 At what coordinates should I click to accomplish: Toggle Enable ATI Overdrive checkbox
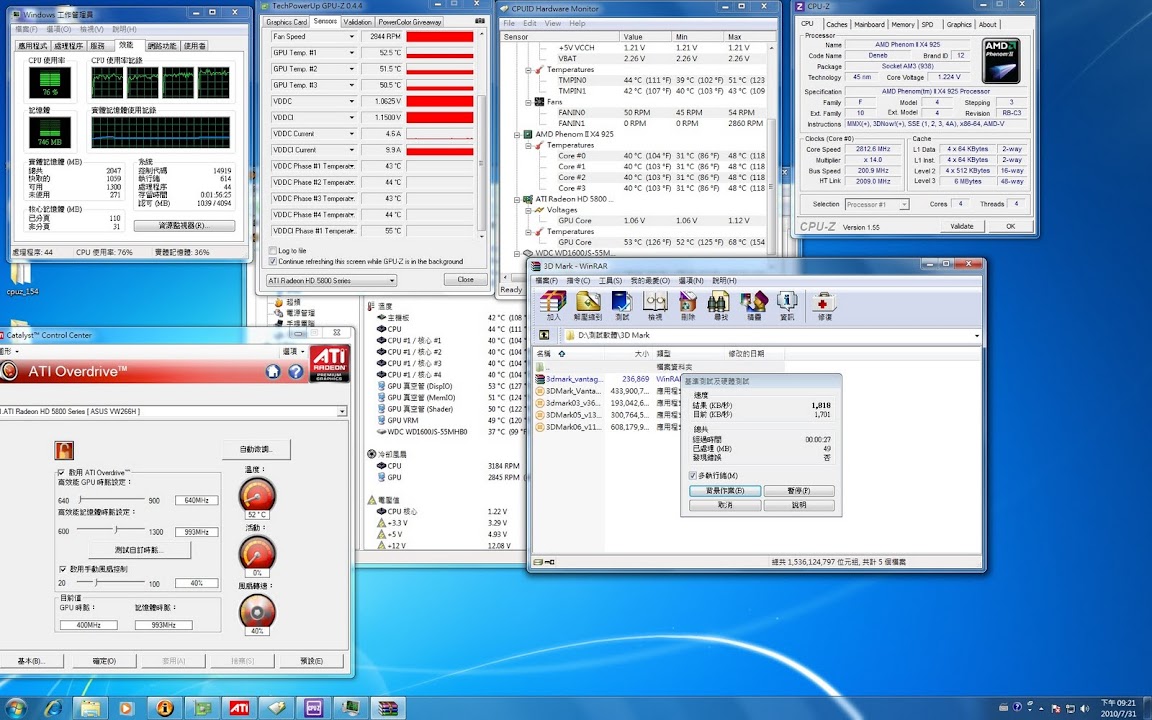tap(61, 472)
